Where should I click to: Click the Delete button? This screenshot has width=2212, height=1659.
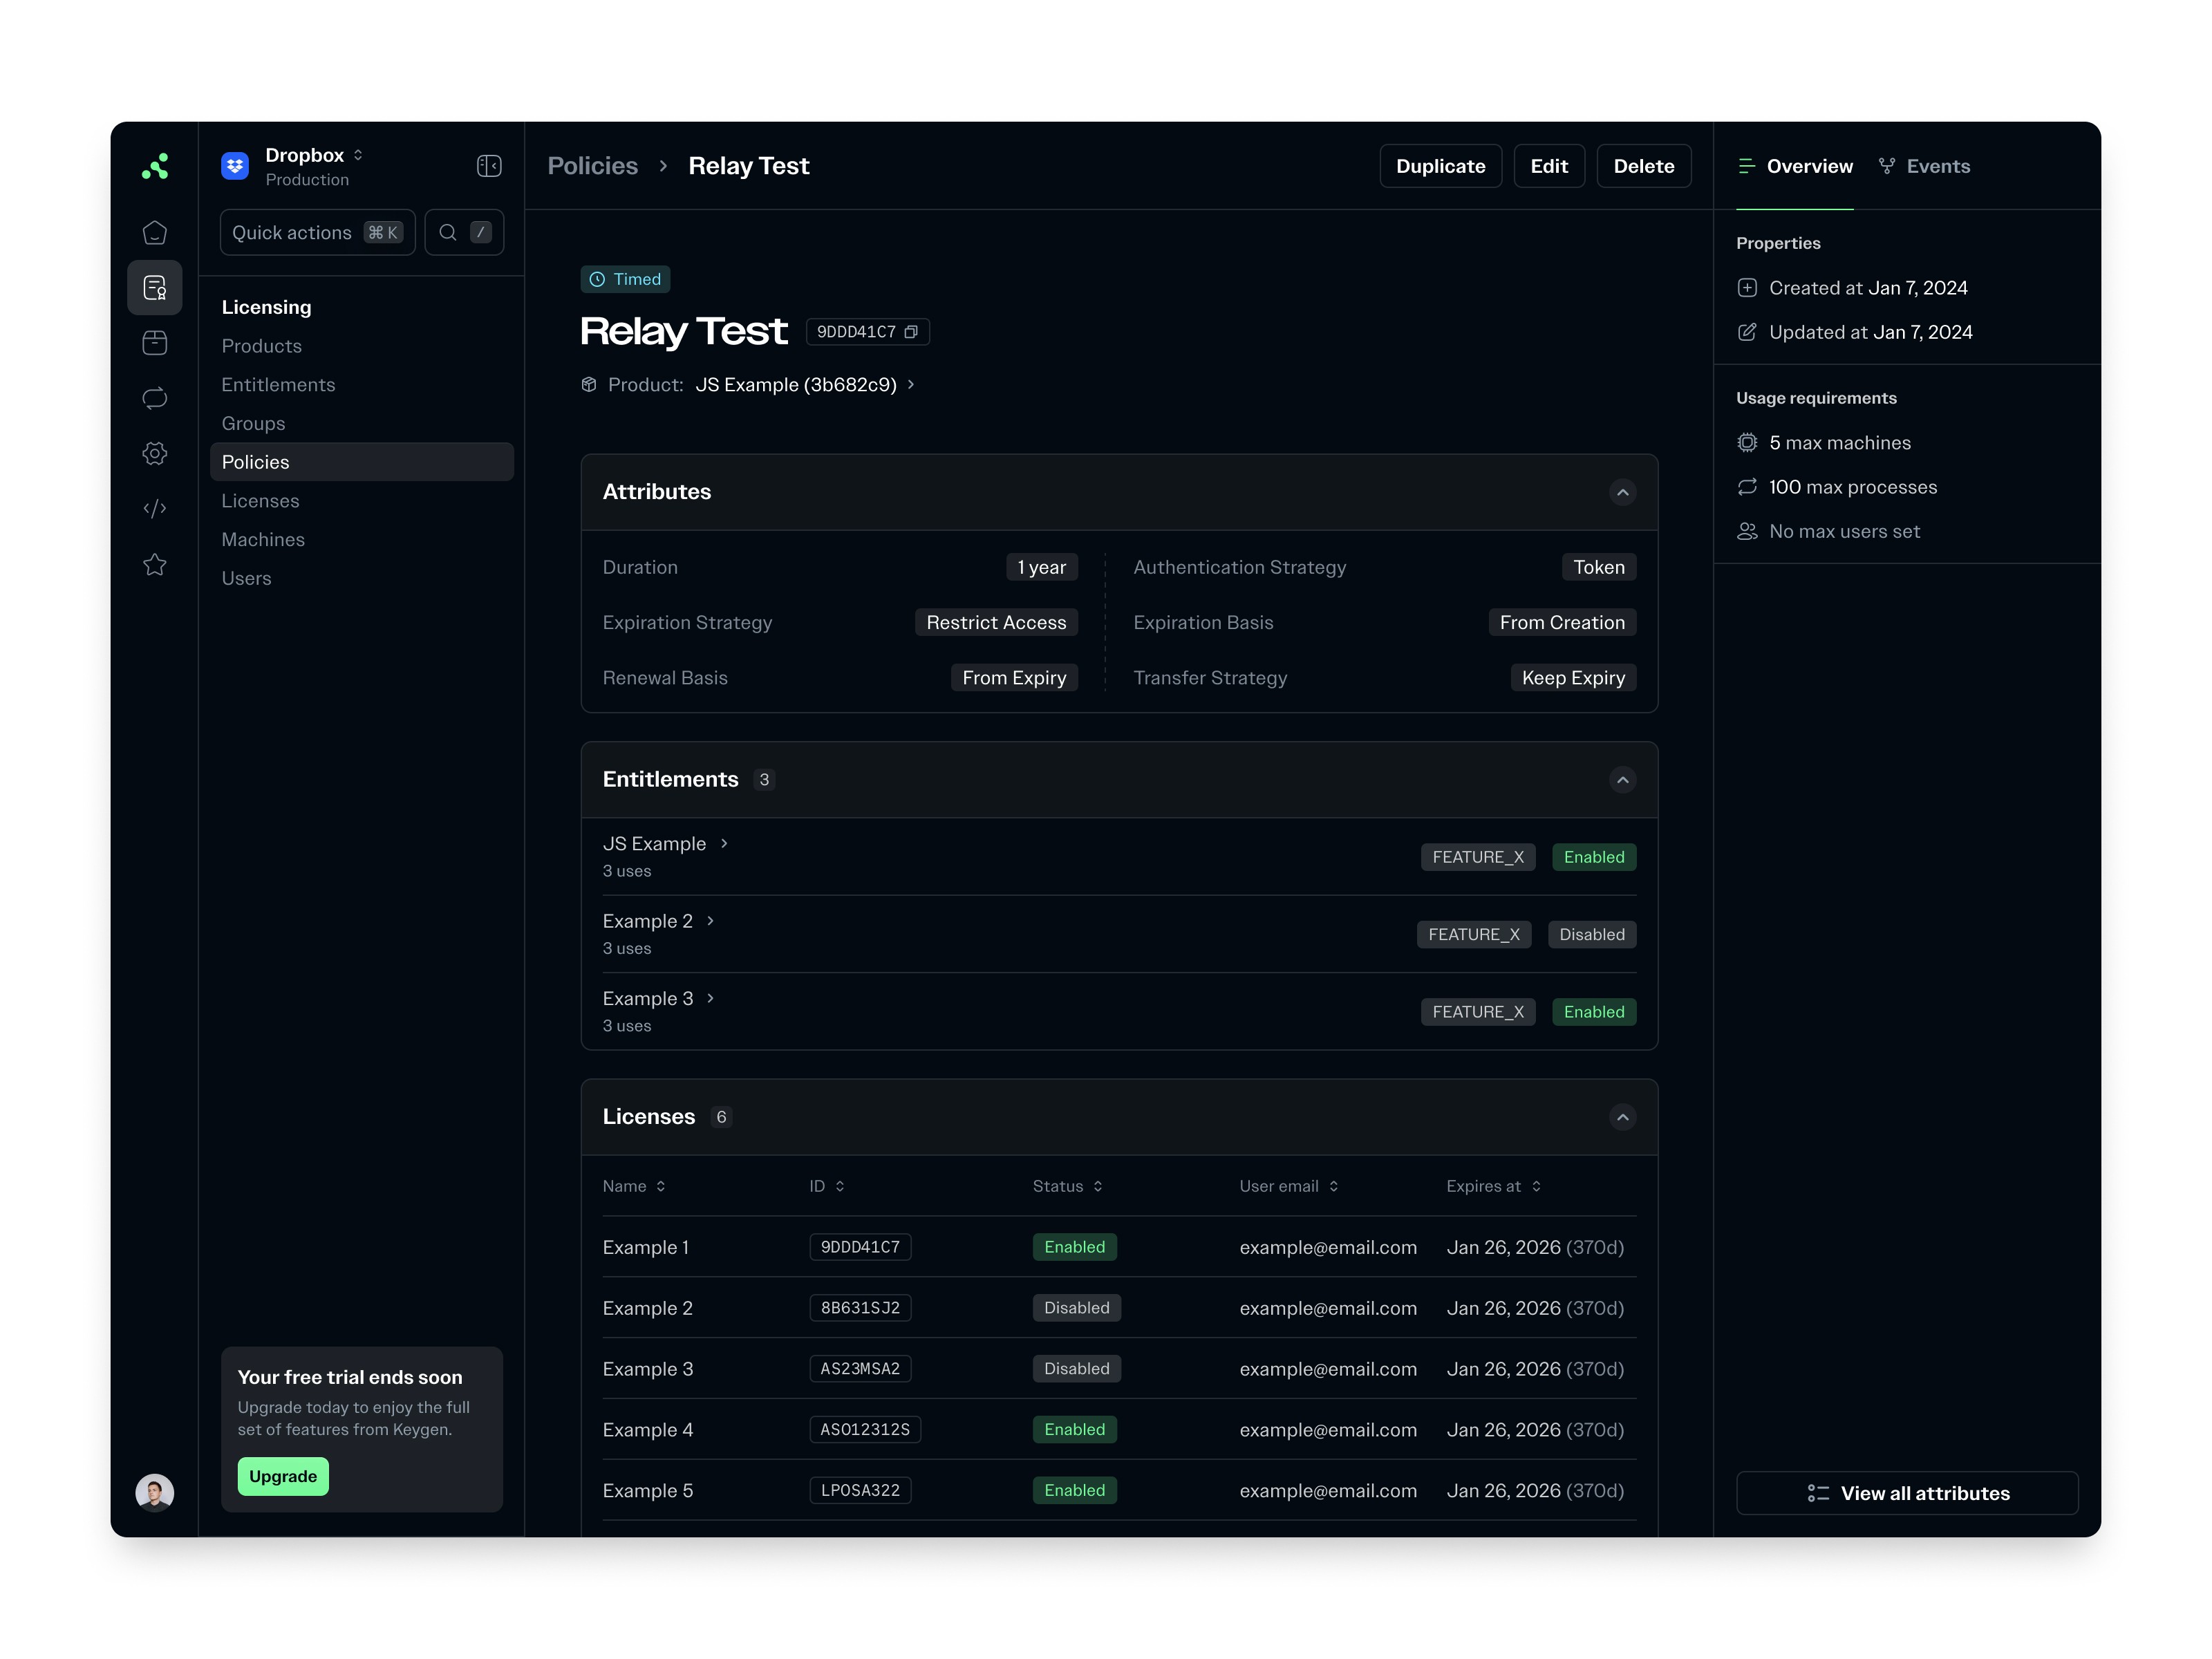[1644, 166]
